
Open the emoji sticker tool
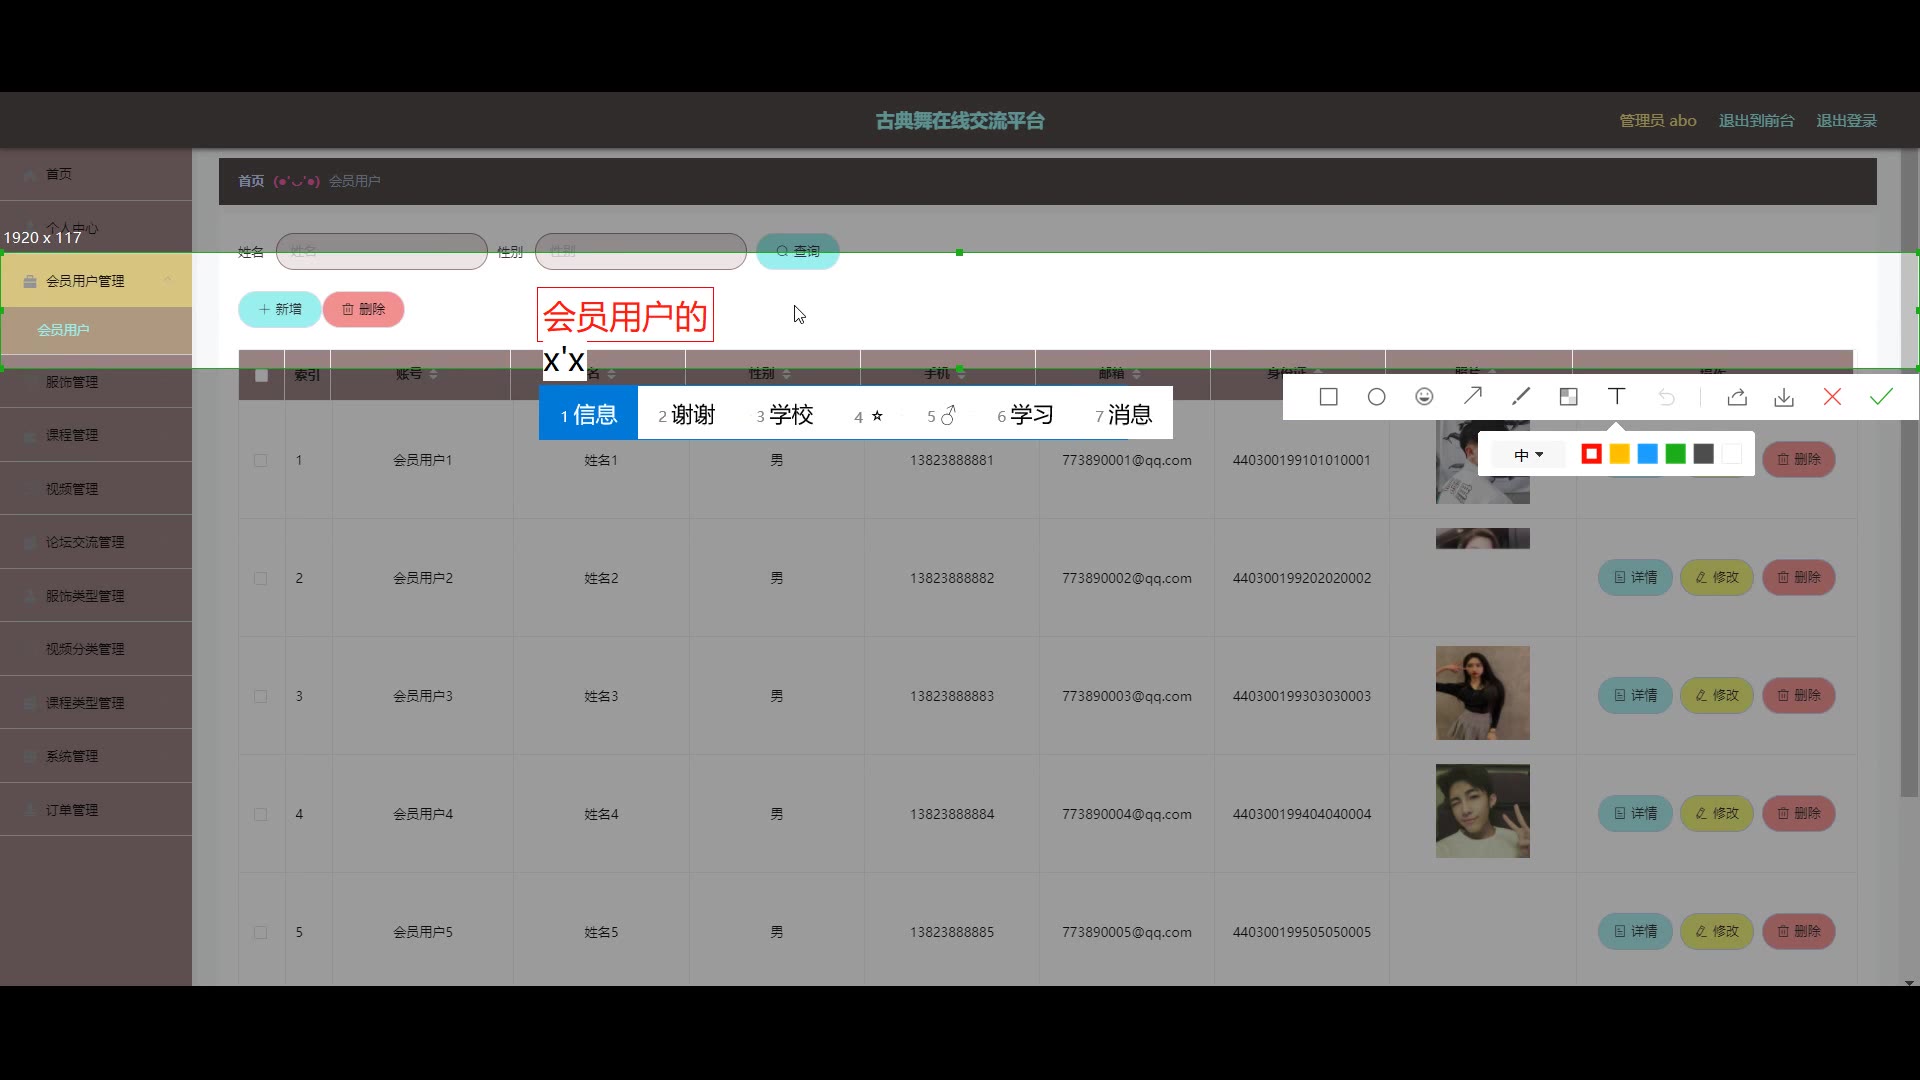pyautogui.click(x=1424, y=397)
